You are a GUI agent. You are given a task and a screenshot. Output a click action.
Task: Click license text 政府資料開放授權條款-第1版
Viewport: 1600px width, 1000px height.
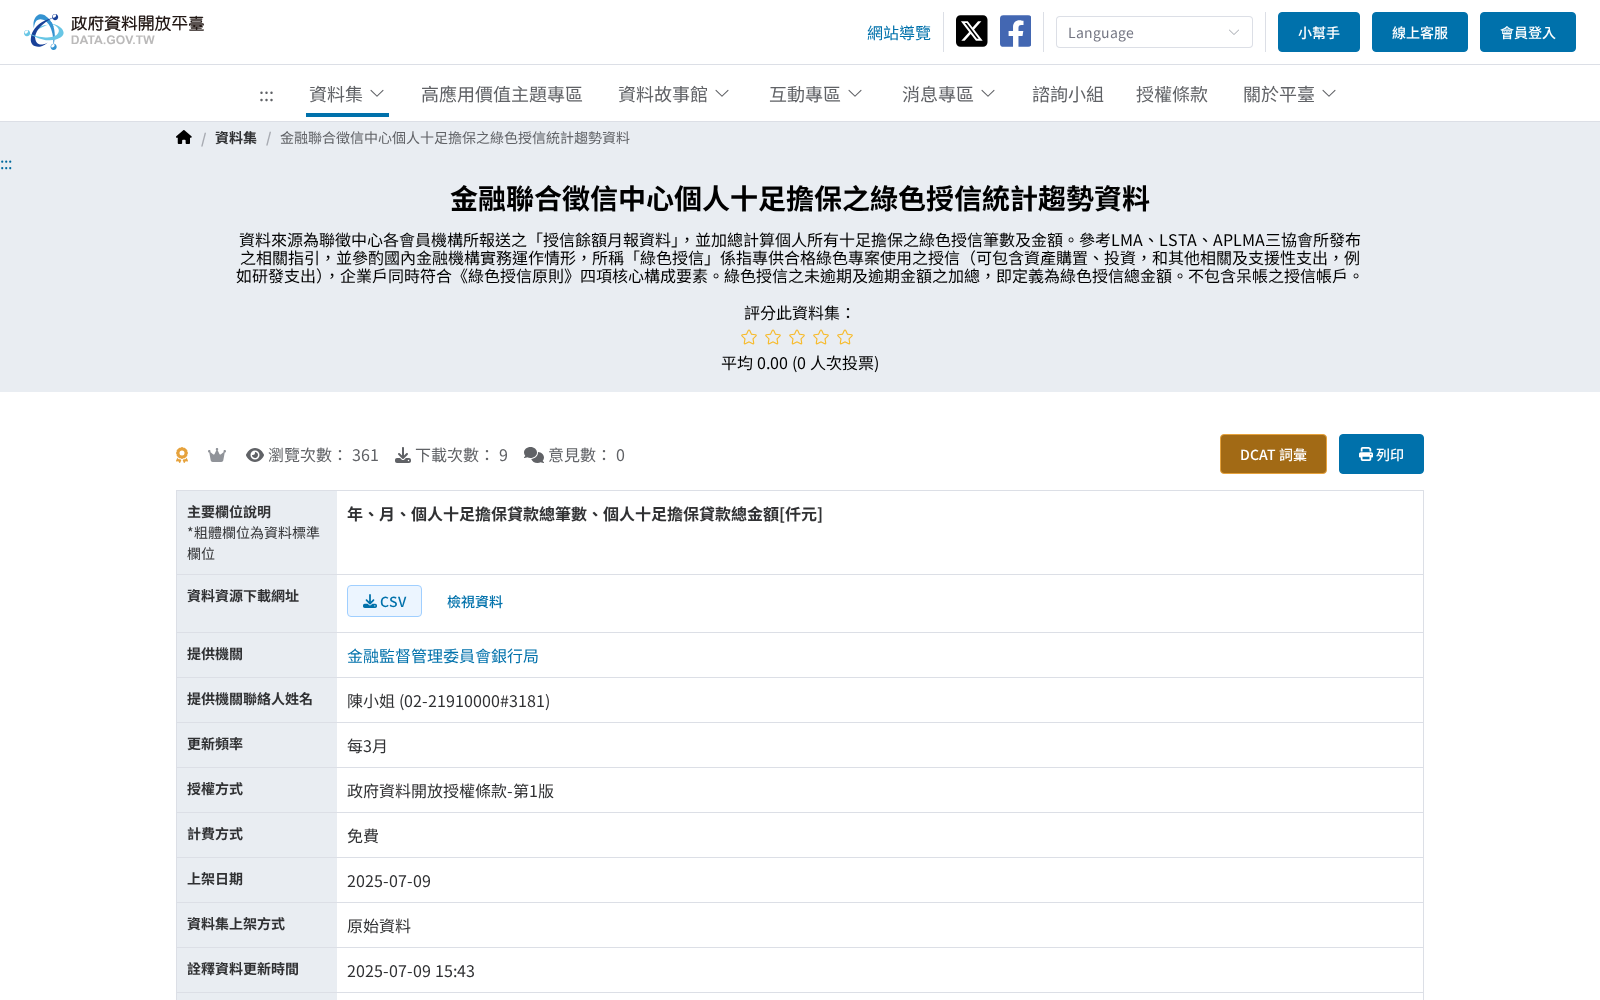tap(450, 791)
